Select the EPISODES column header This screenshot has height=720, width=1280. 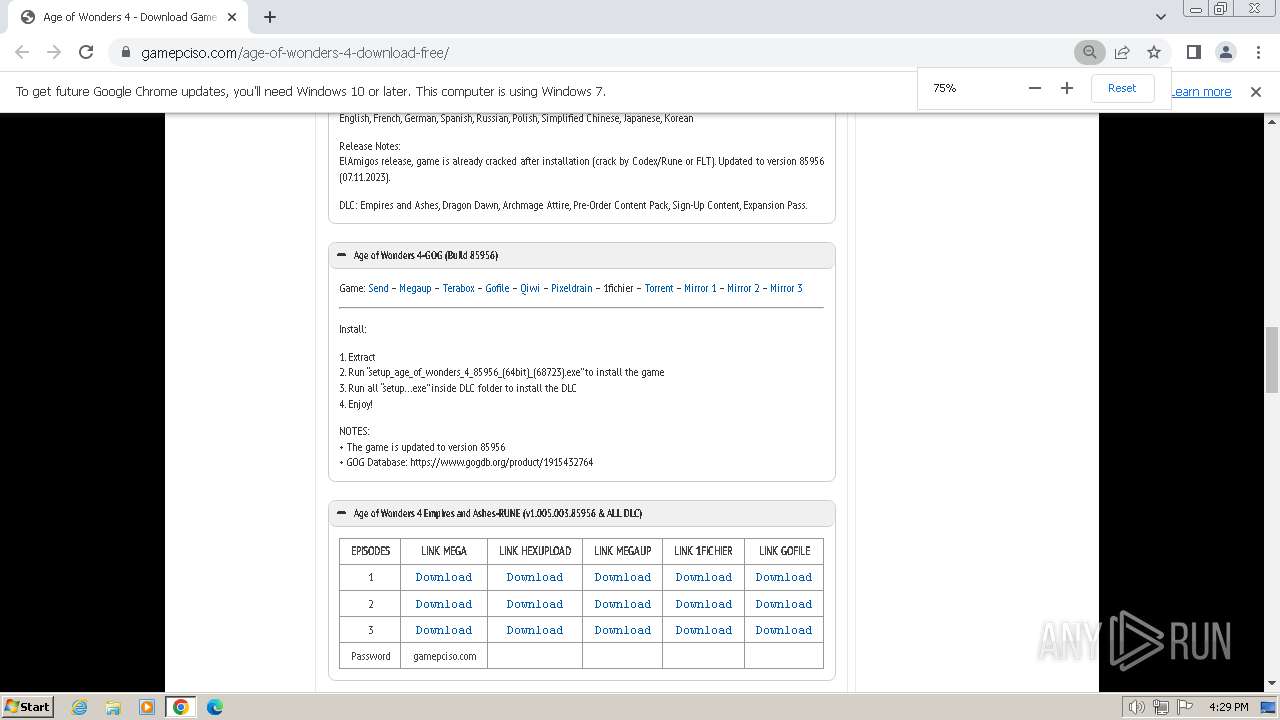[x=371, y=551]
